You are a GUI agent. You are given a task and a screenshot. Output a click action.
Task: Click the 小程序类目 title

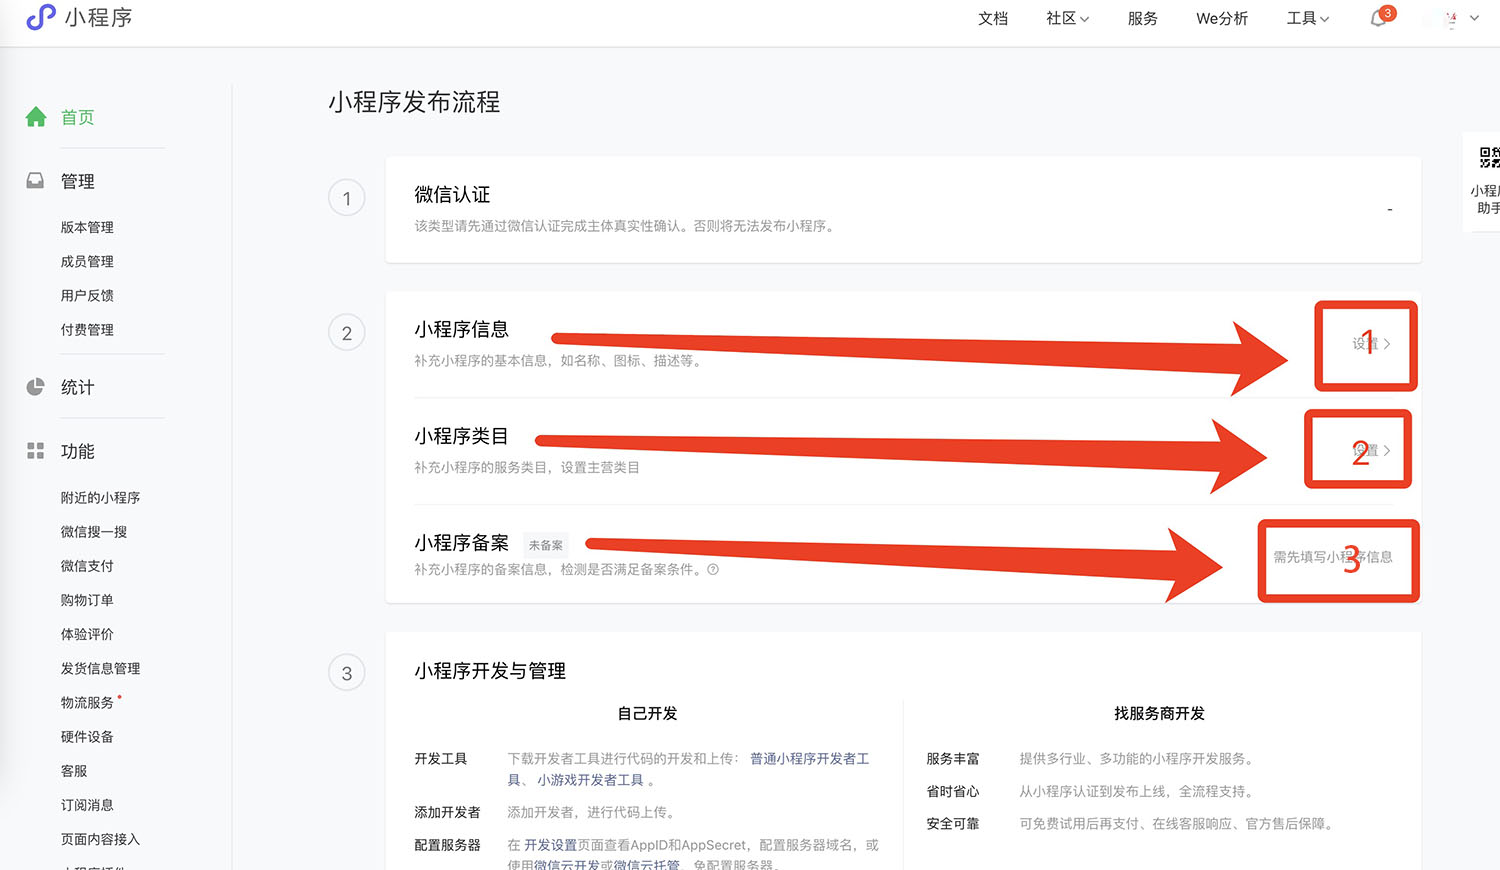(461, 436)
